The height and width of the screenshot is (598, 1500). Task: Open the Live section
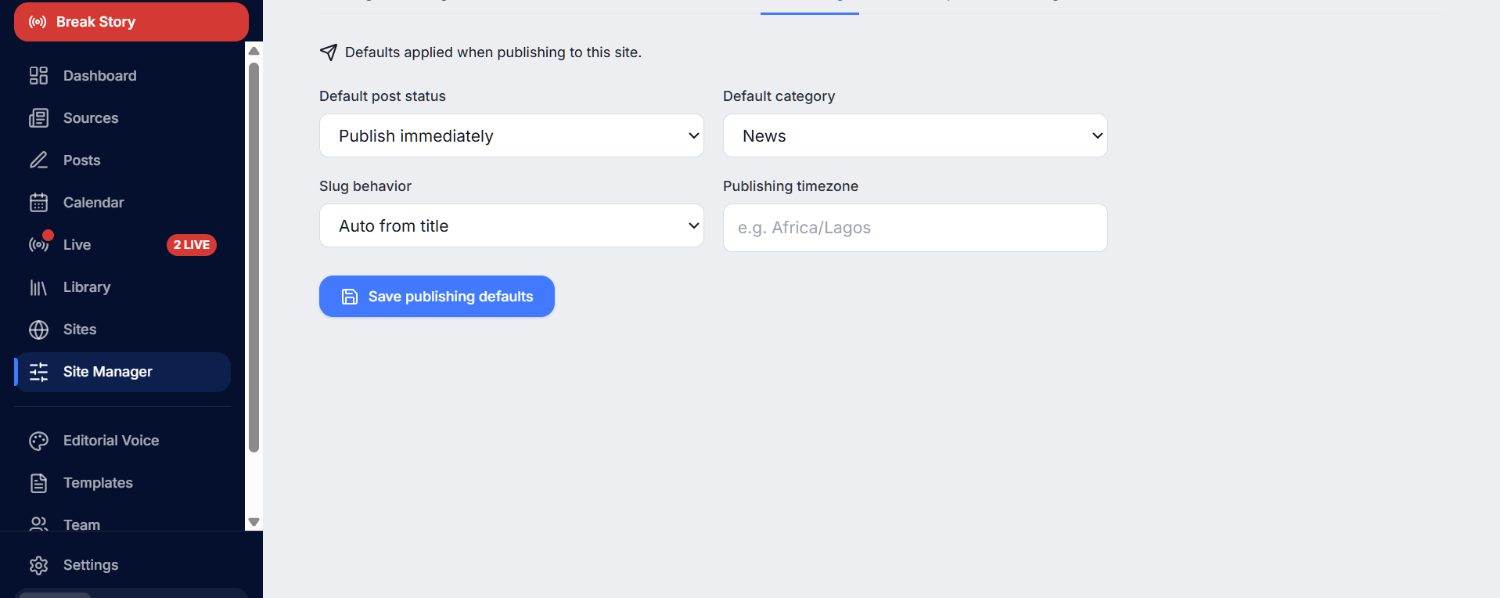point(122,245)
